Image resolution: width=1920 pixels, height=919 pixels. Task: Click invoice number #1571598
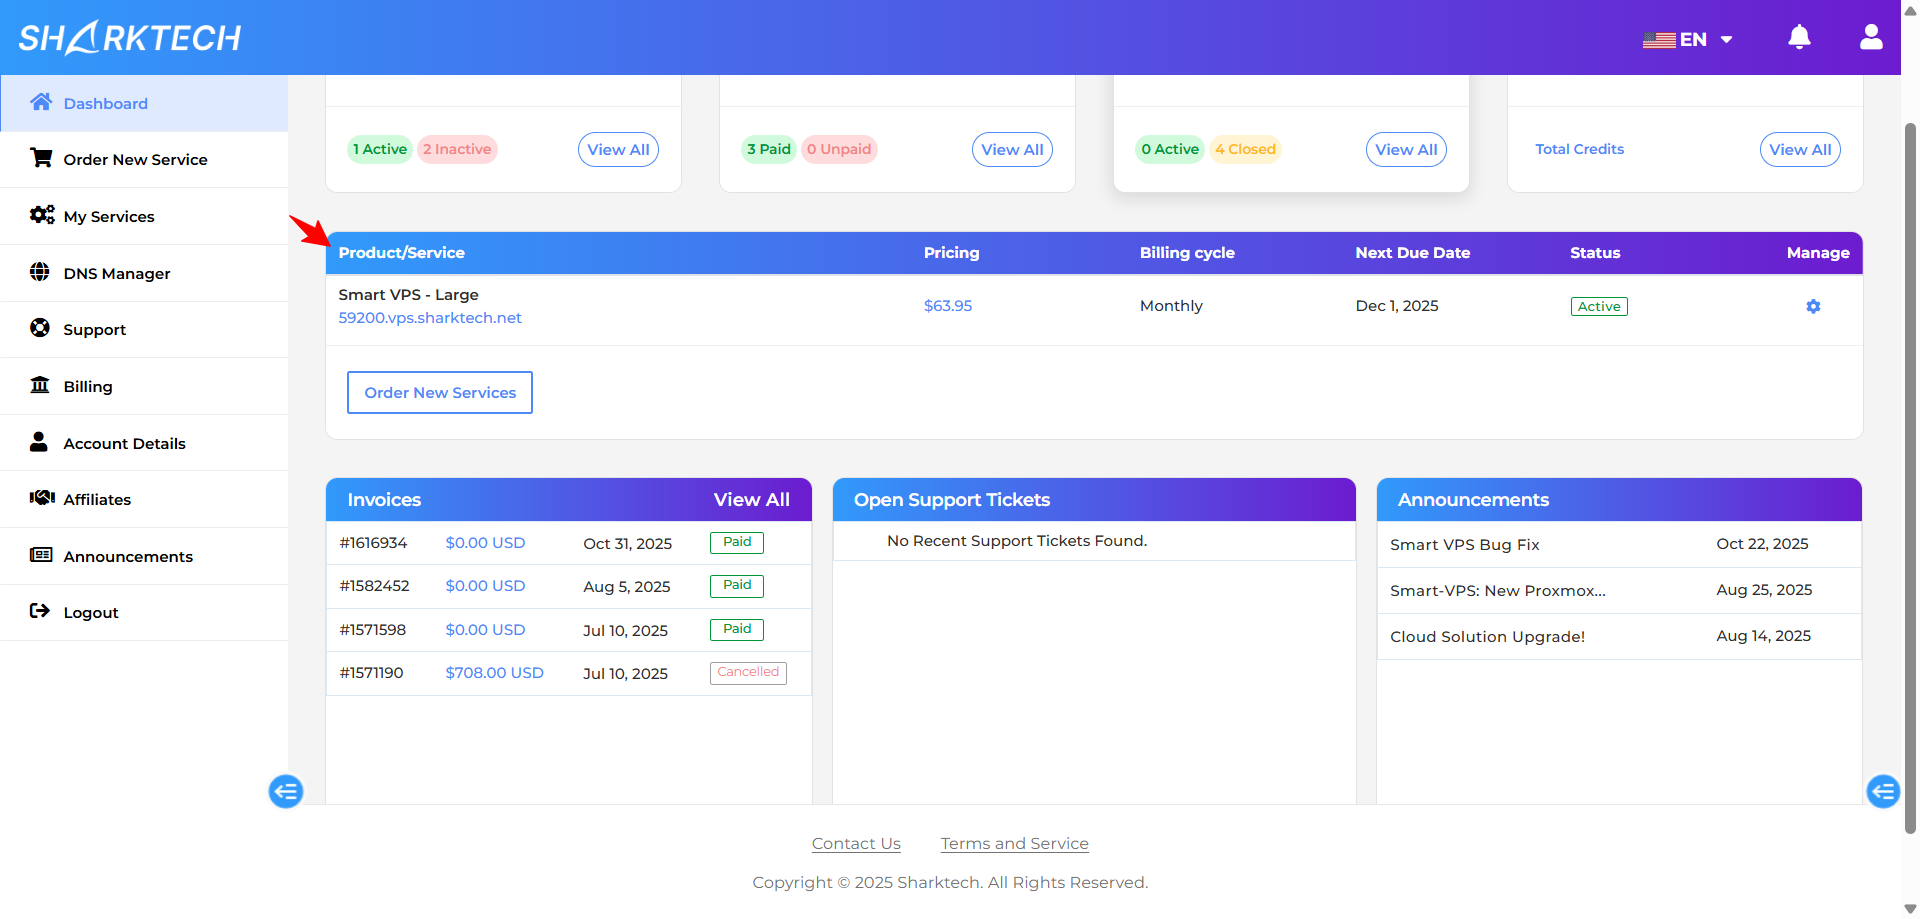tap(372, 630)
